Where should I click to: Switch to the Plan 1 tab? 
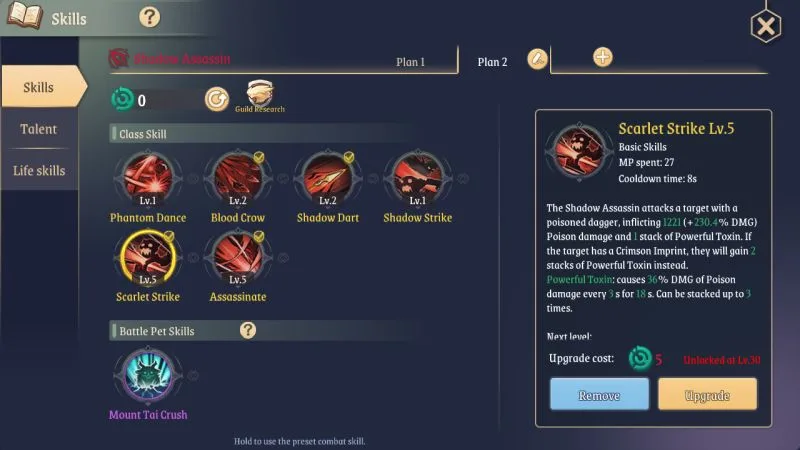pyautogui.click(x=410, y=62)
